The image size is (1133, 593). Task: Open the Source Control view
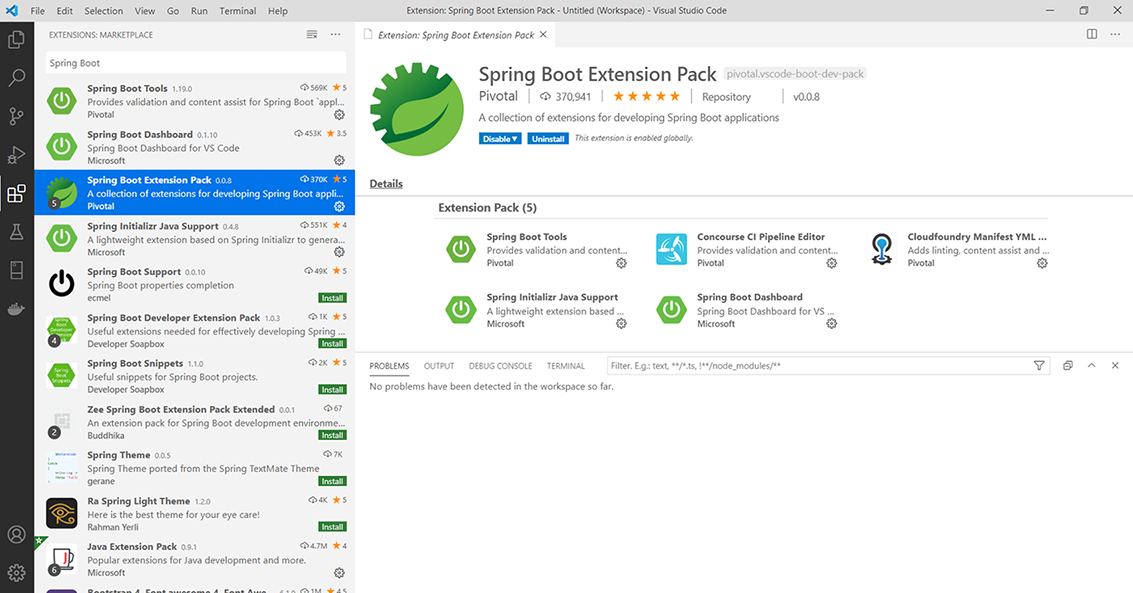pyautogui.click(x=15, y=116)
